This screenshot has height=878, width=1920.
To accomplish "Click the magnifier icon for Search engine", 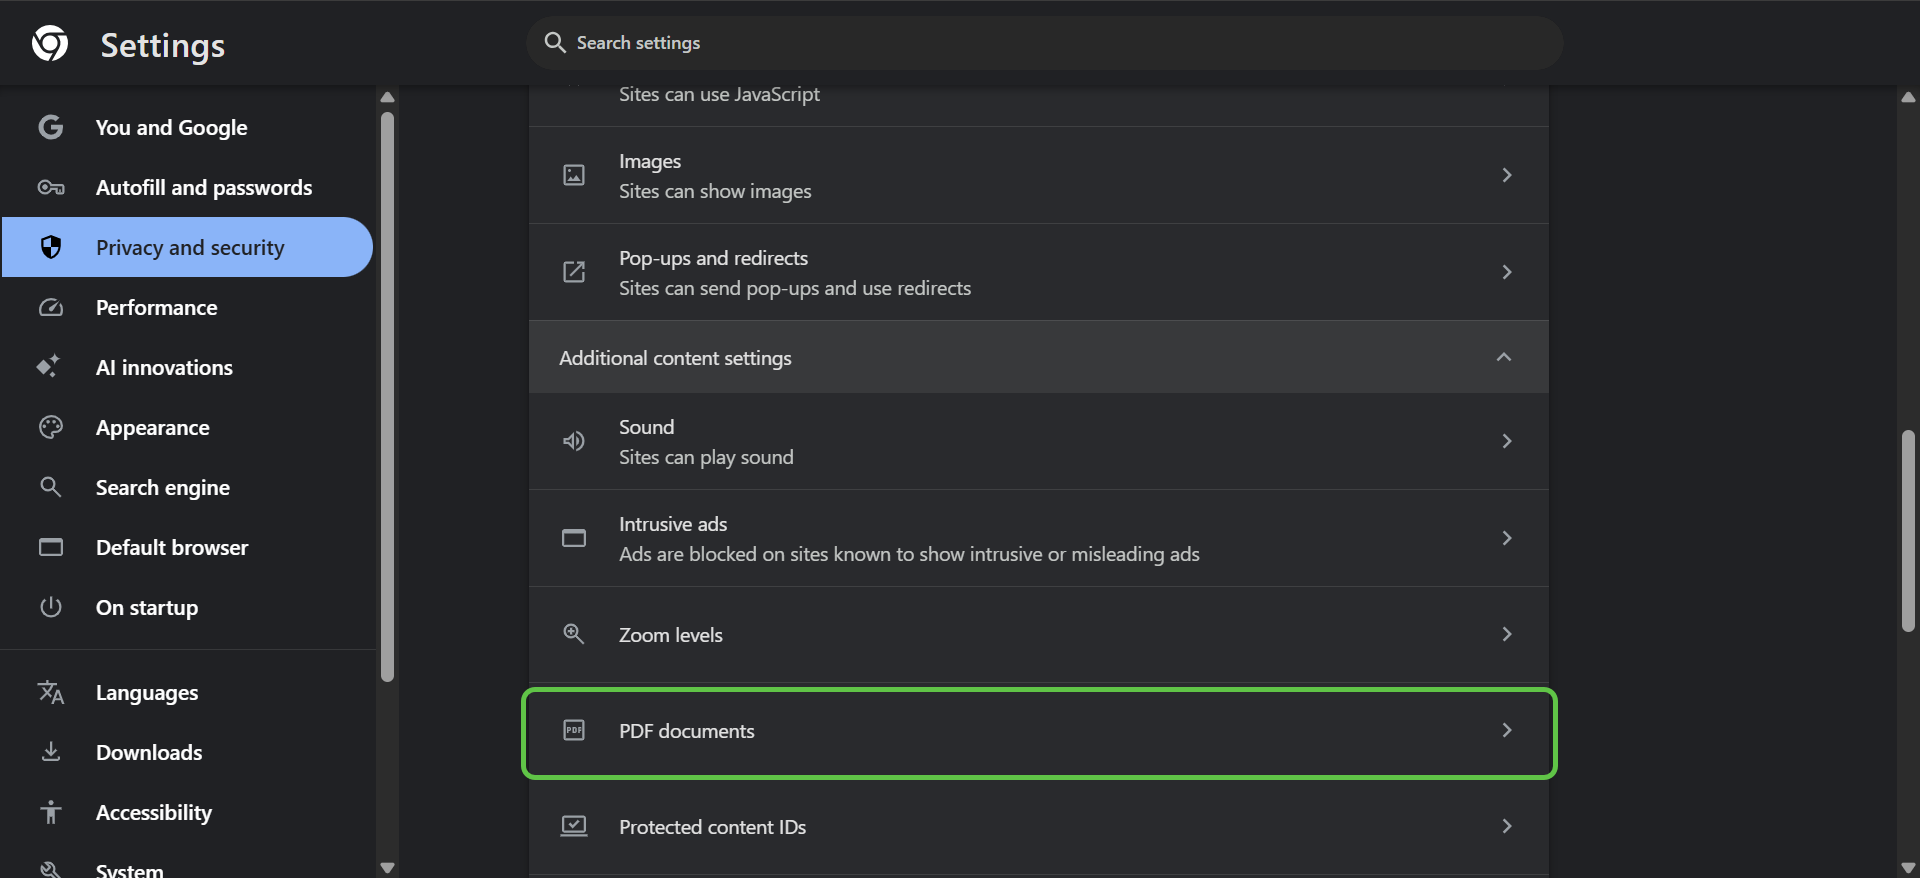I will [51, 487].
